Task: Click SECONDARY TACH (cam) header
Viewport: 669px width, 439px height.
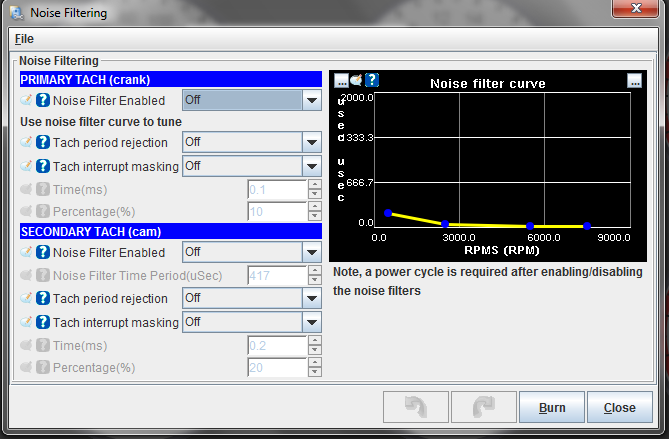Action: click(x=171, y=232)
